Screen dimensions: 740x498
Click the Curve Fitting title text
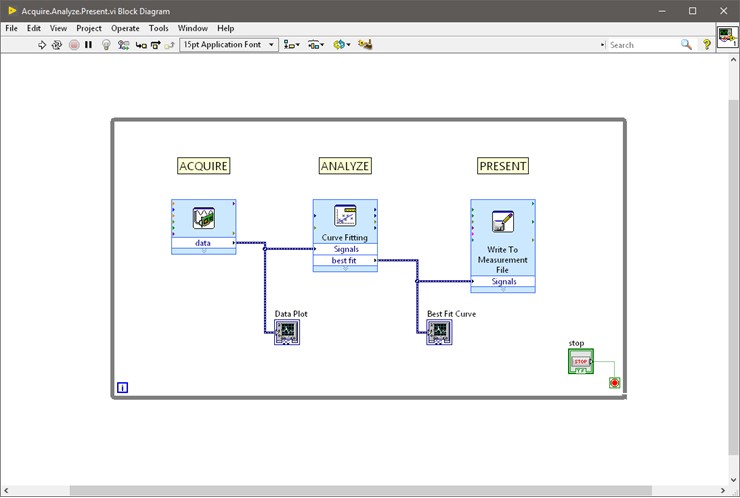[x=345, y=237]
